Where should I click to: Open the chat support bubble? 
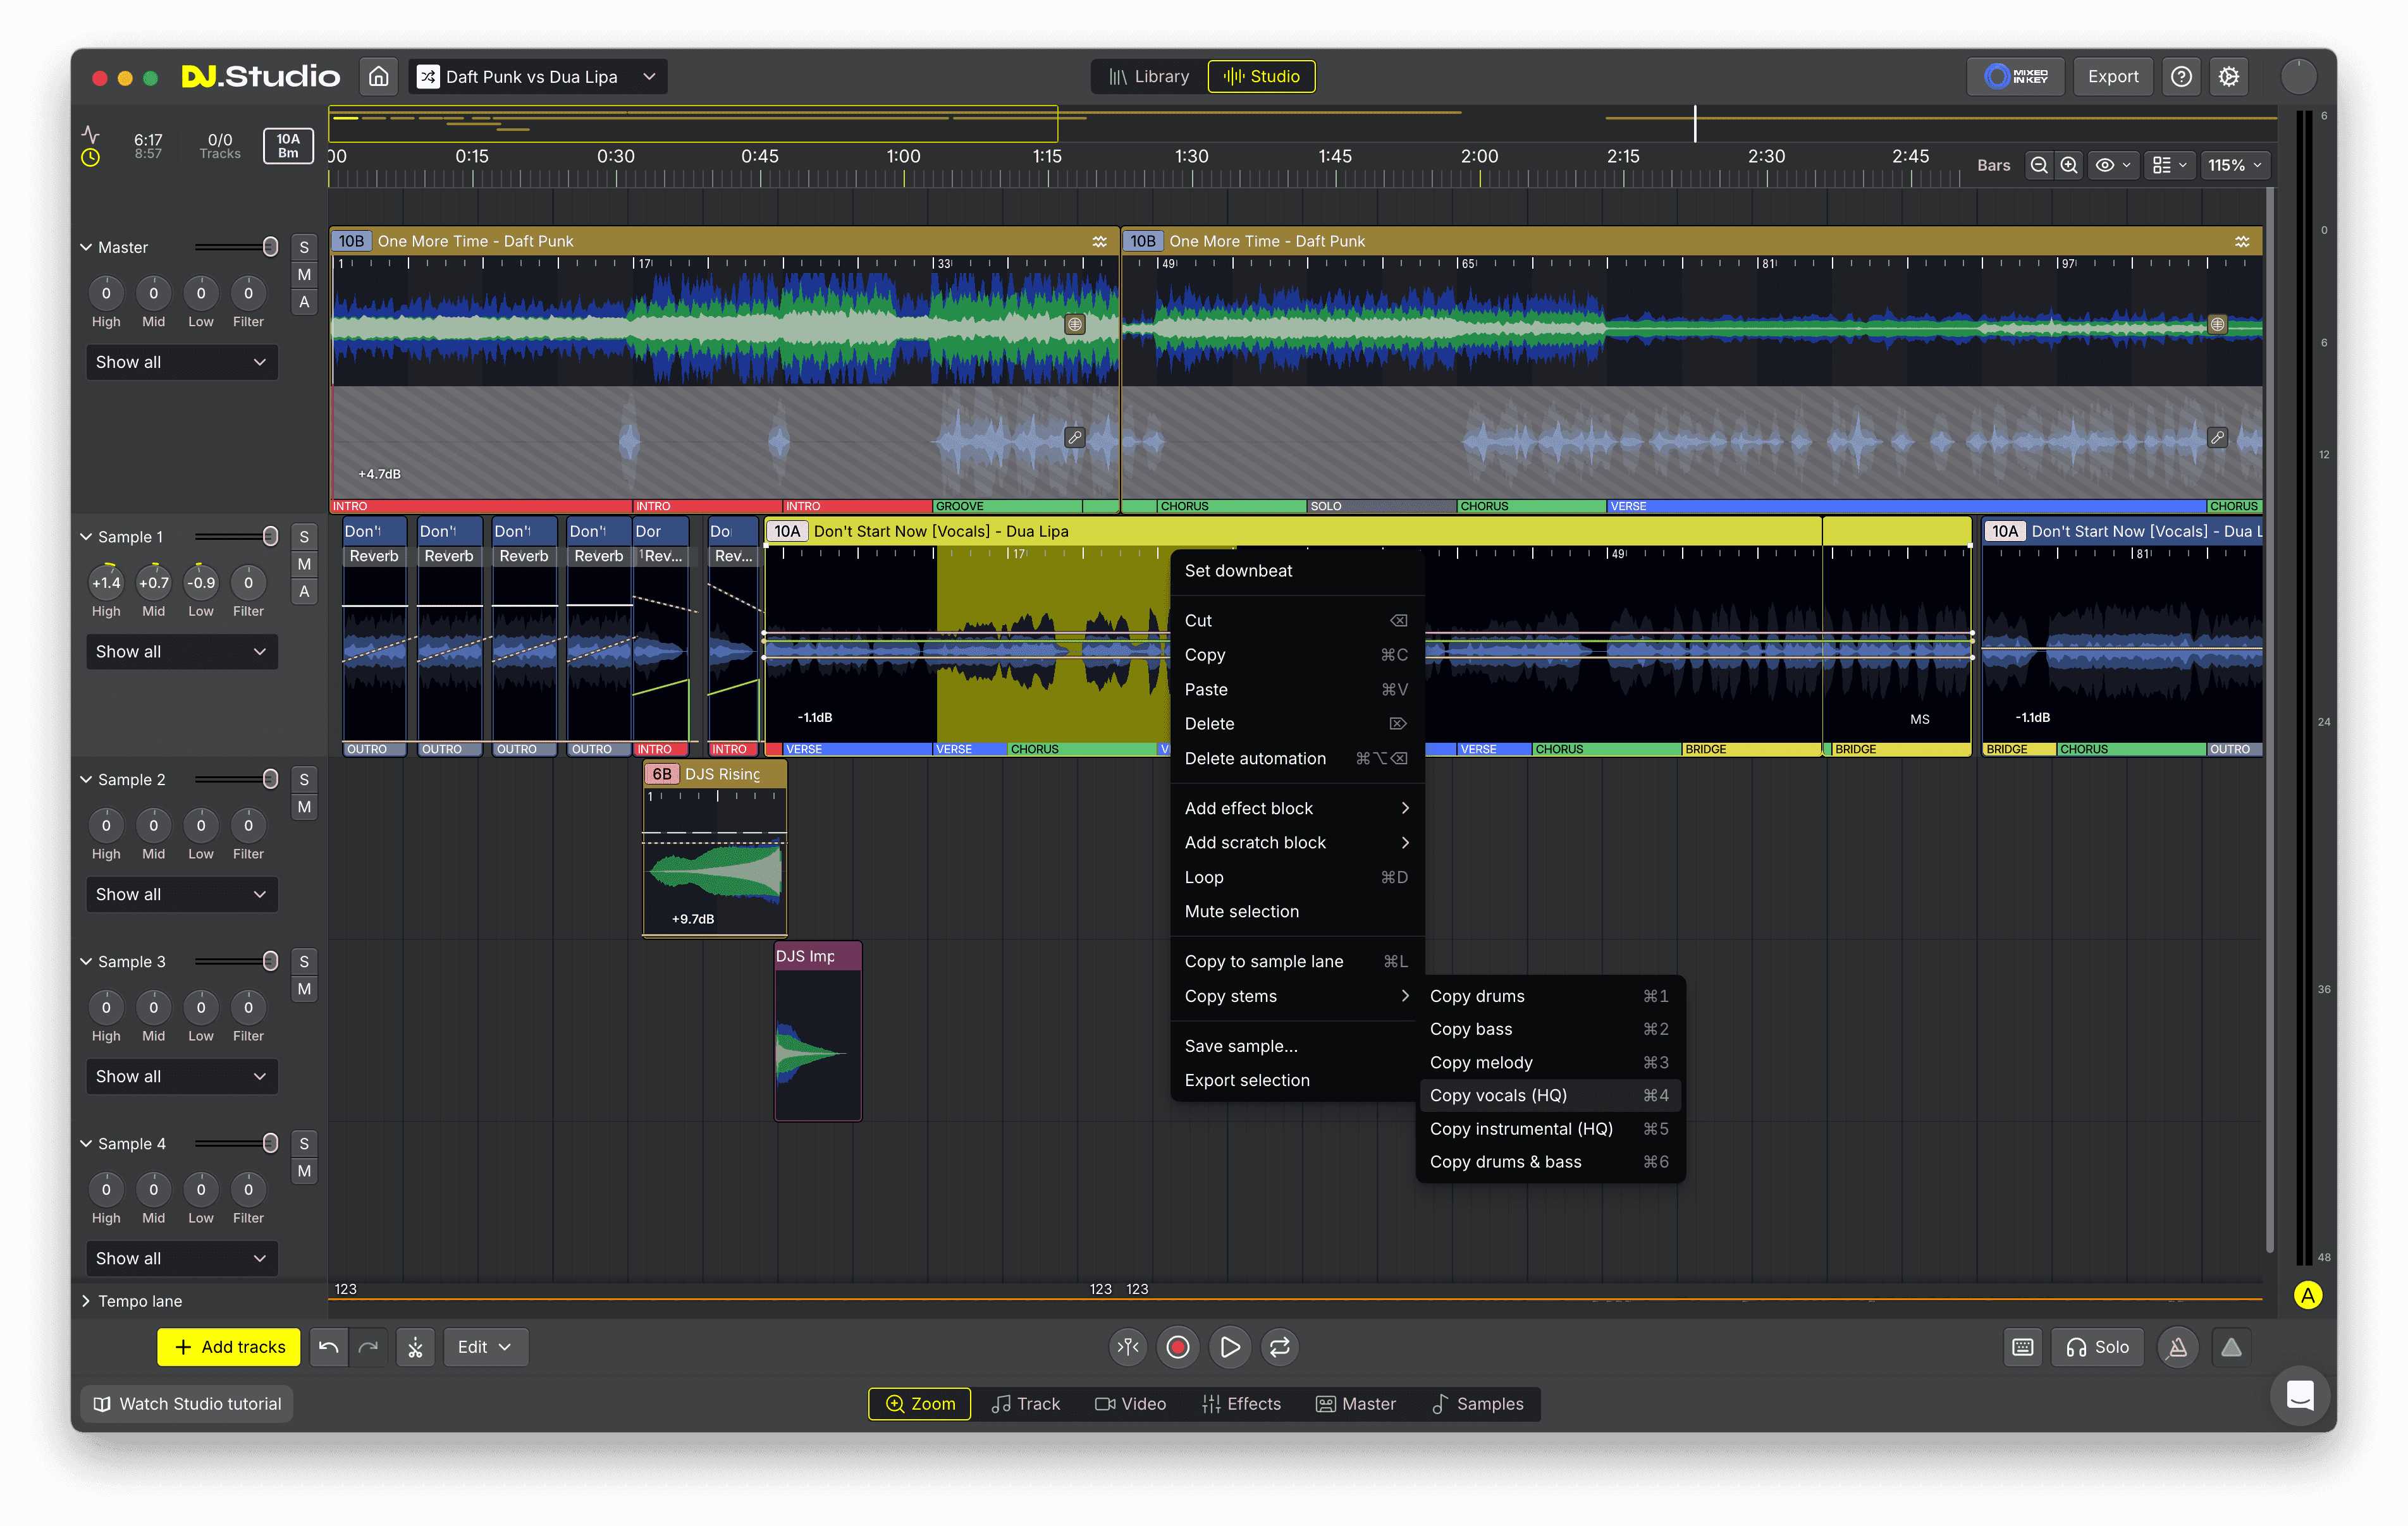pyautogui.click(x=2299, y=1395)
